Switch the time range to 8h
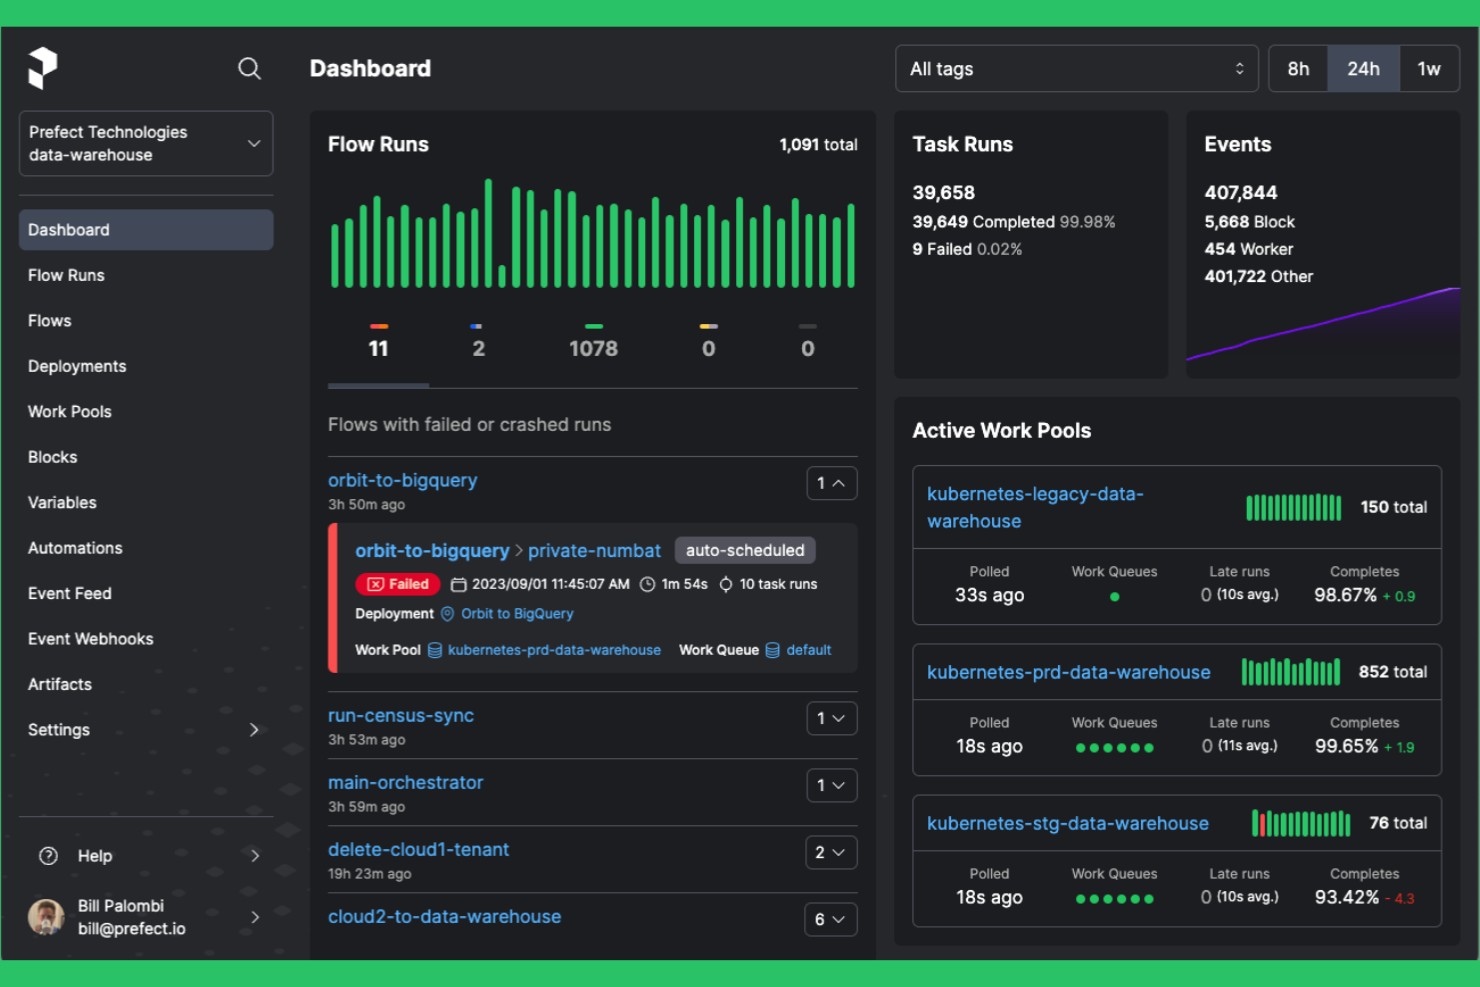 (x=1297, y=68)
